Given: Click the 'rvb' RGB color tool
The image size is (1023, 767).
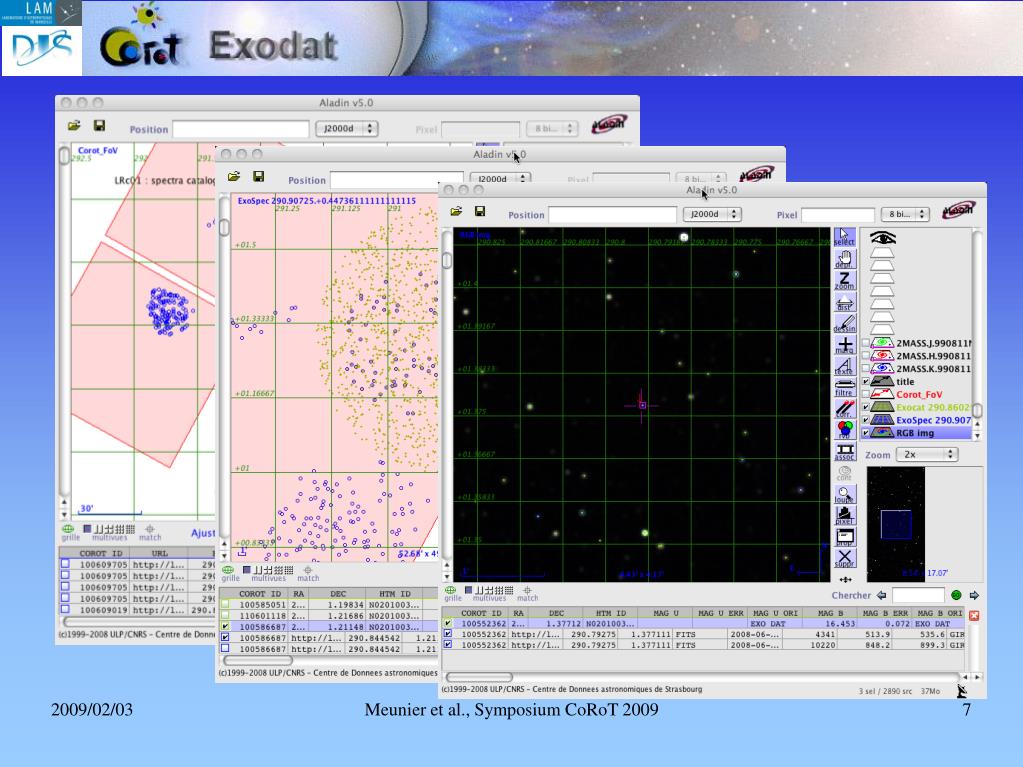Looking at the screenshot, I should [845, 430].
